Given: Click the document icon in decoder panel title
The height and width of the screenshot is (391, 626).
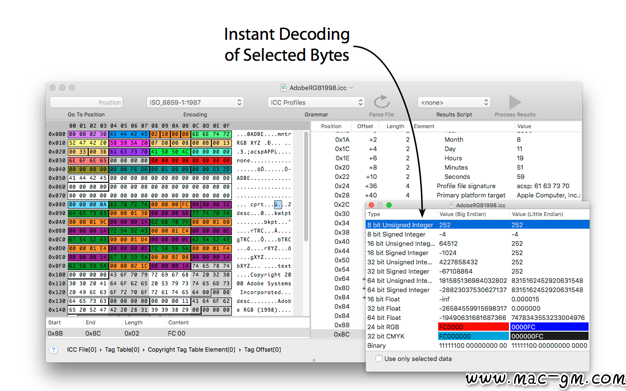Looking at the screenshot, I should [452, 205].
